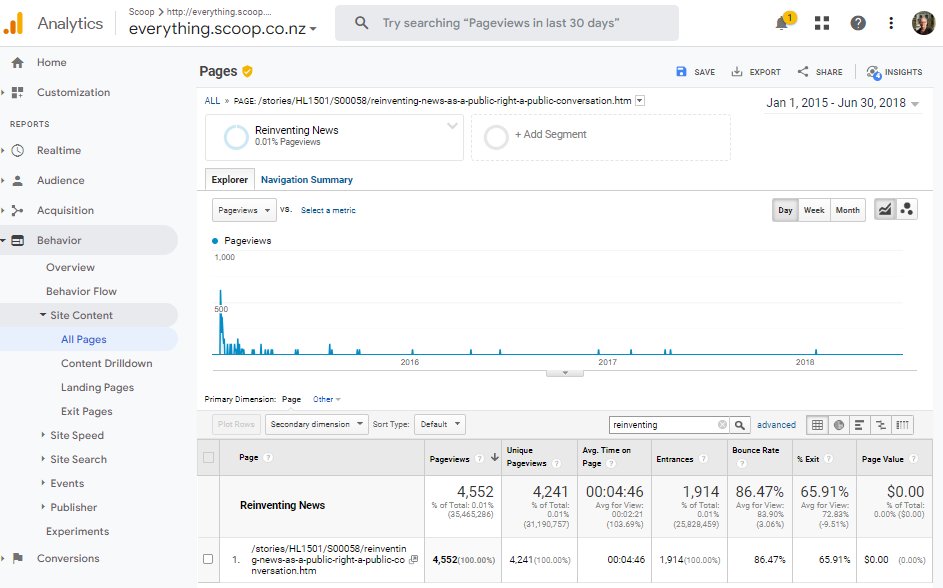The width and height of the screenshot is (943, 588).
Task: Open the page link in new window icon
Action: (x=413, y=559)
